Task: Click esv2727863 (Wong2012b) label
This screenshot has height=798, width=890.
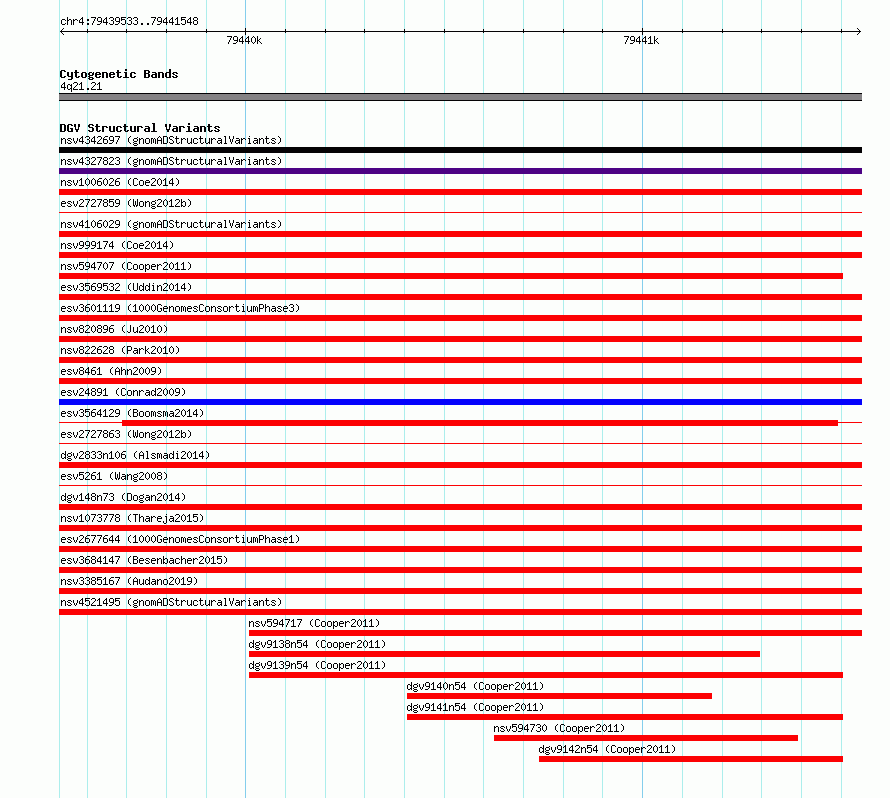Action: coord(126,434)
